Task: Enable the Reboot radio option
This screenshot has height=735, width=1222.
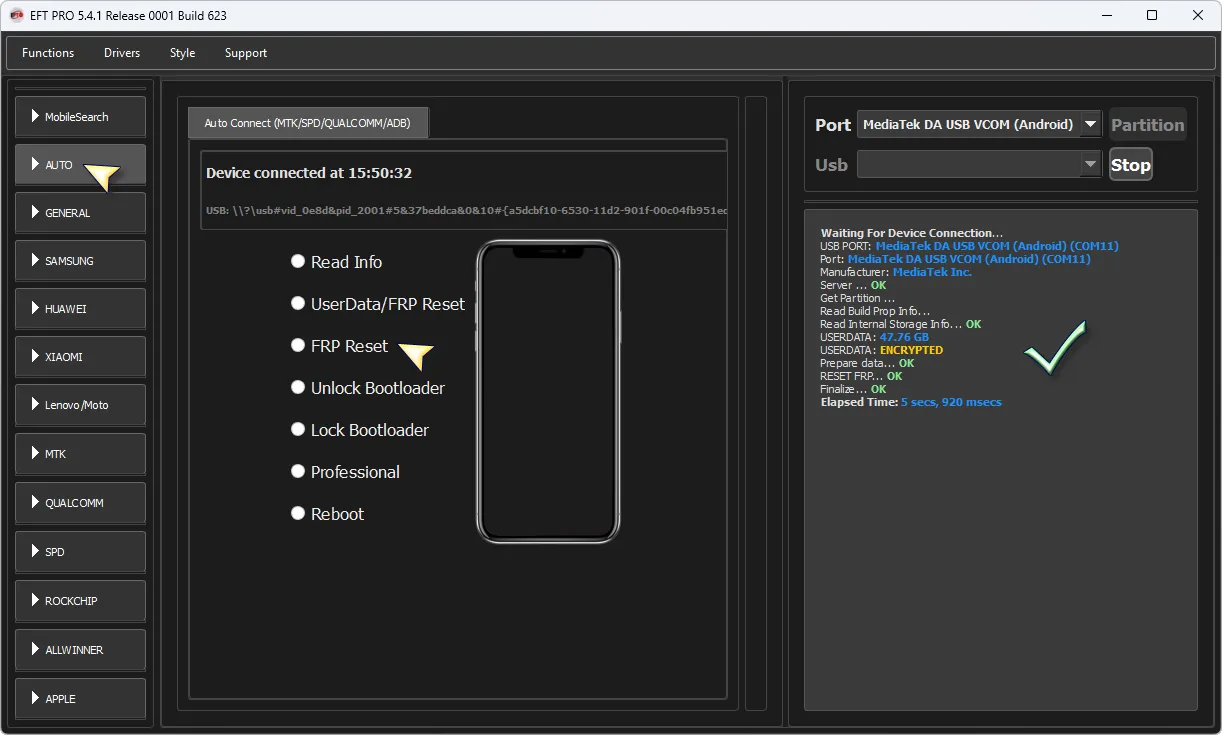Action: point(298,513)
